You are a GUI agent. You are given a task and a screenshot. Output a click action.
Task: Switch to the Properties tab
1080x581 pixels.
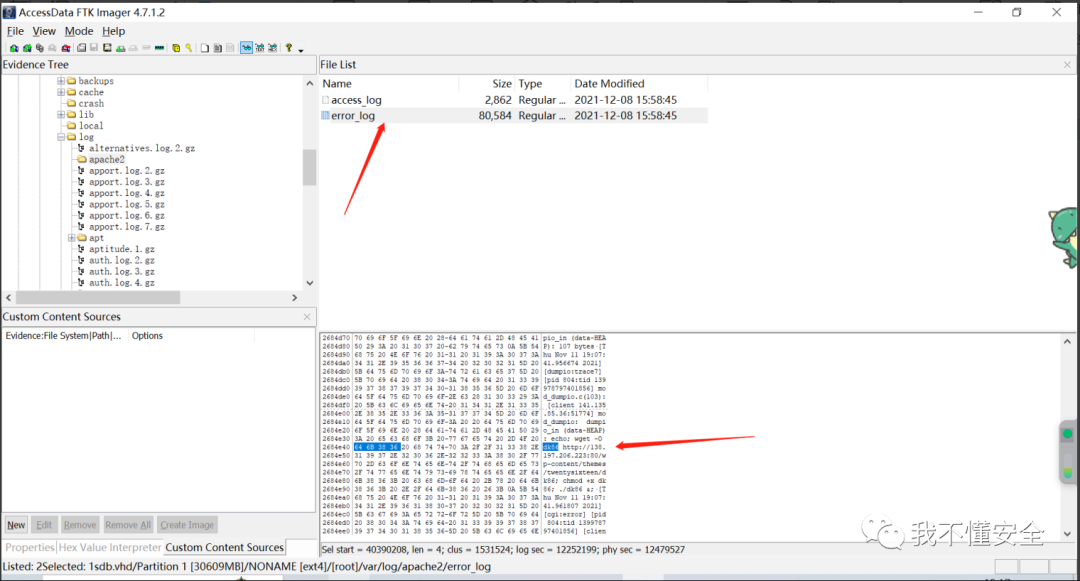click(30, 547)
